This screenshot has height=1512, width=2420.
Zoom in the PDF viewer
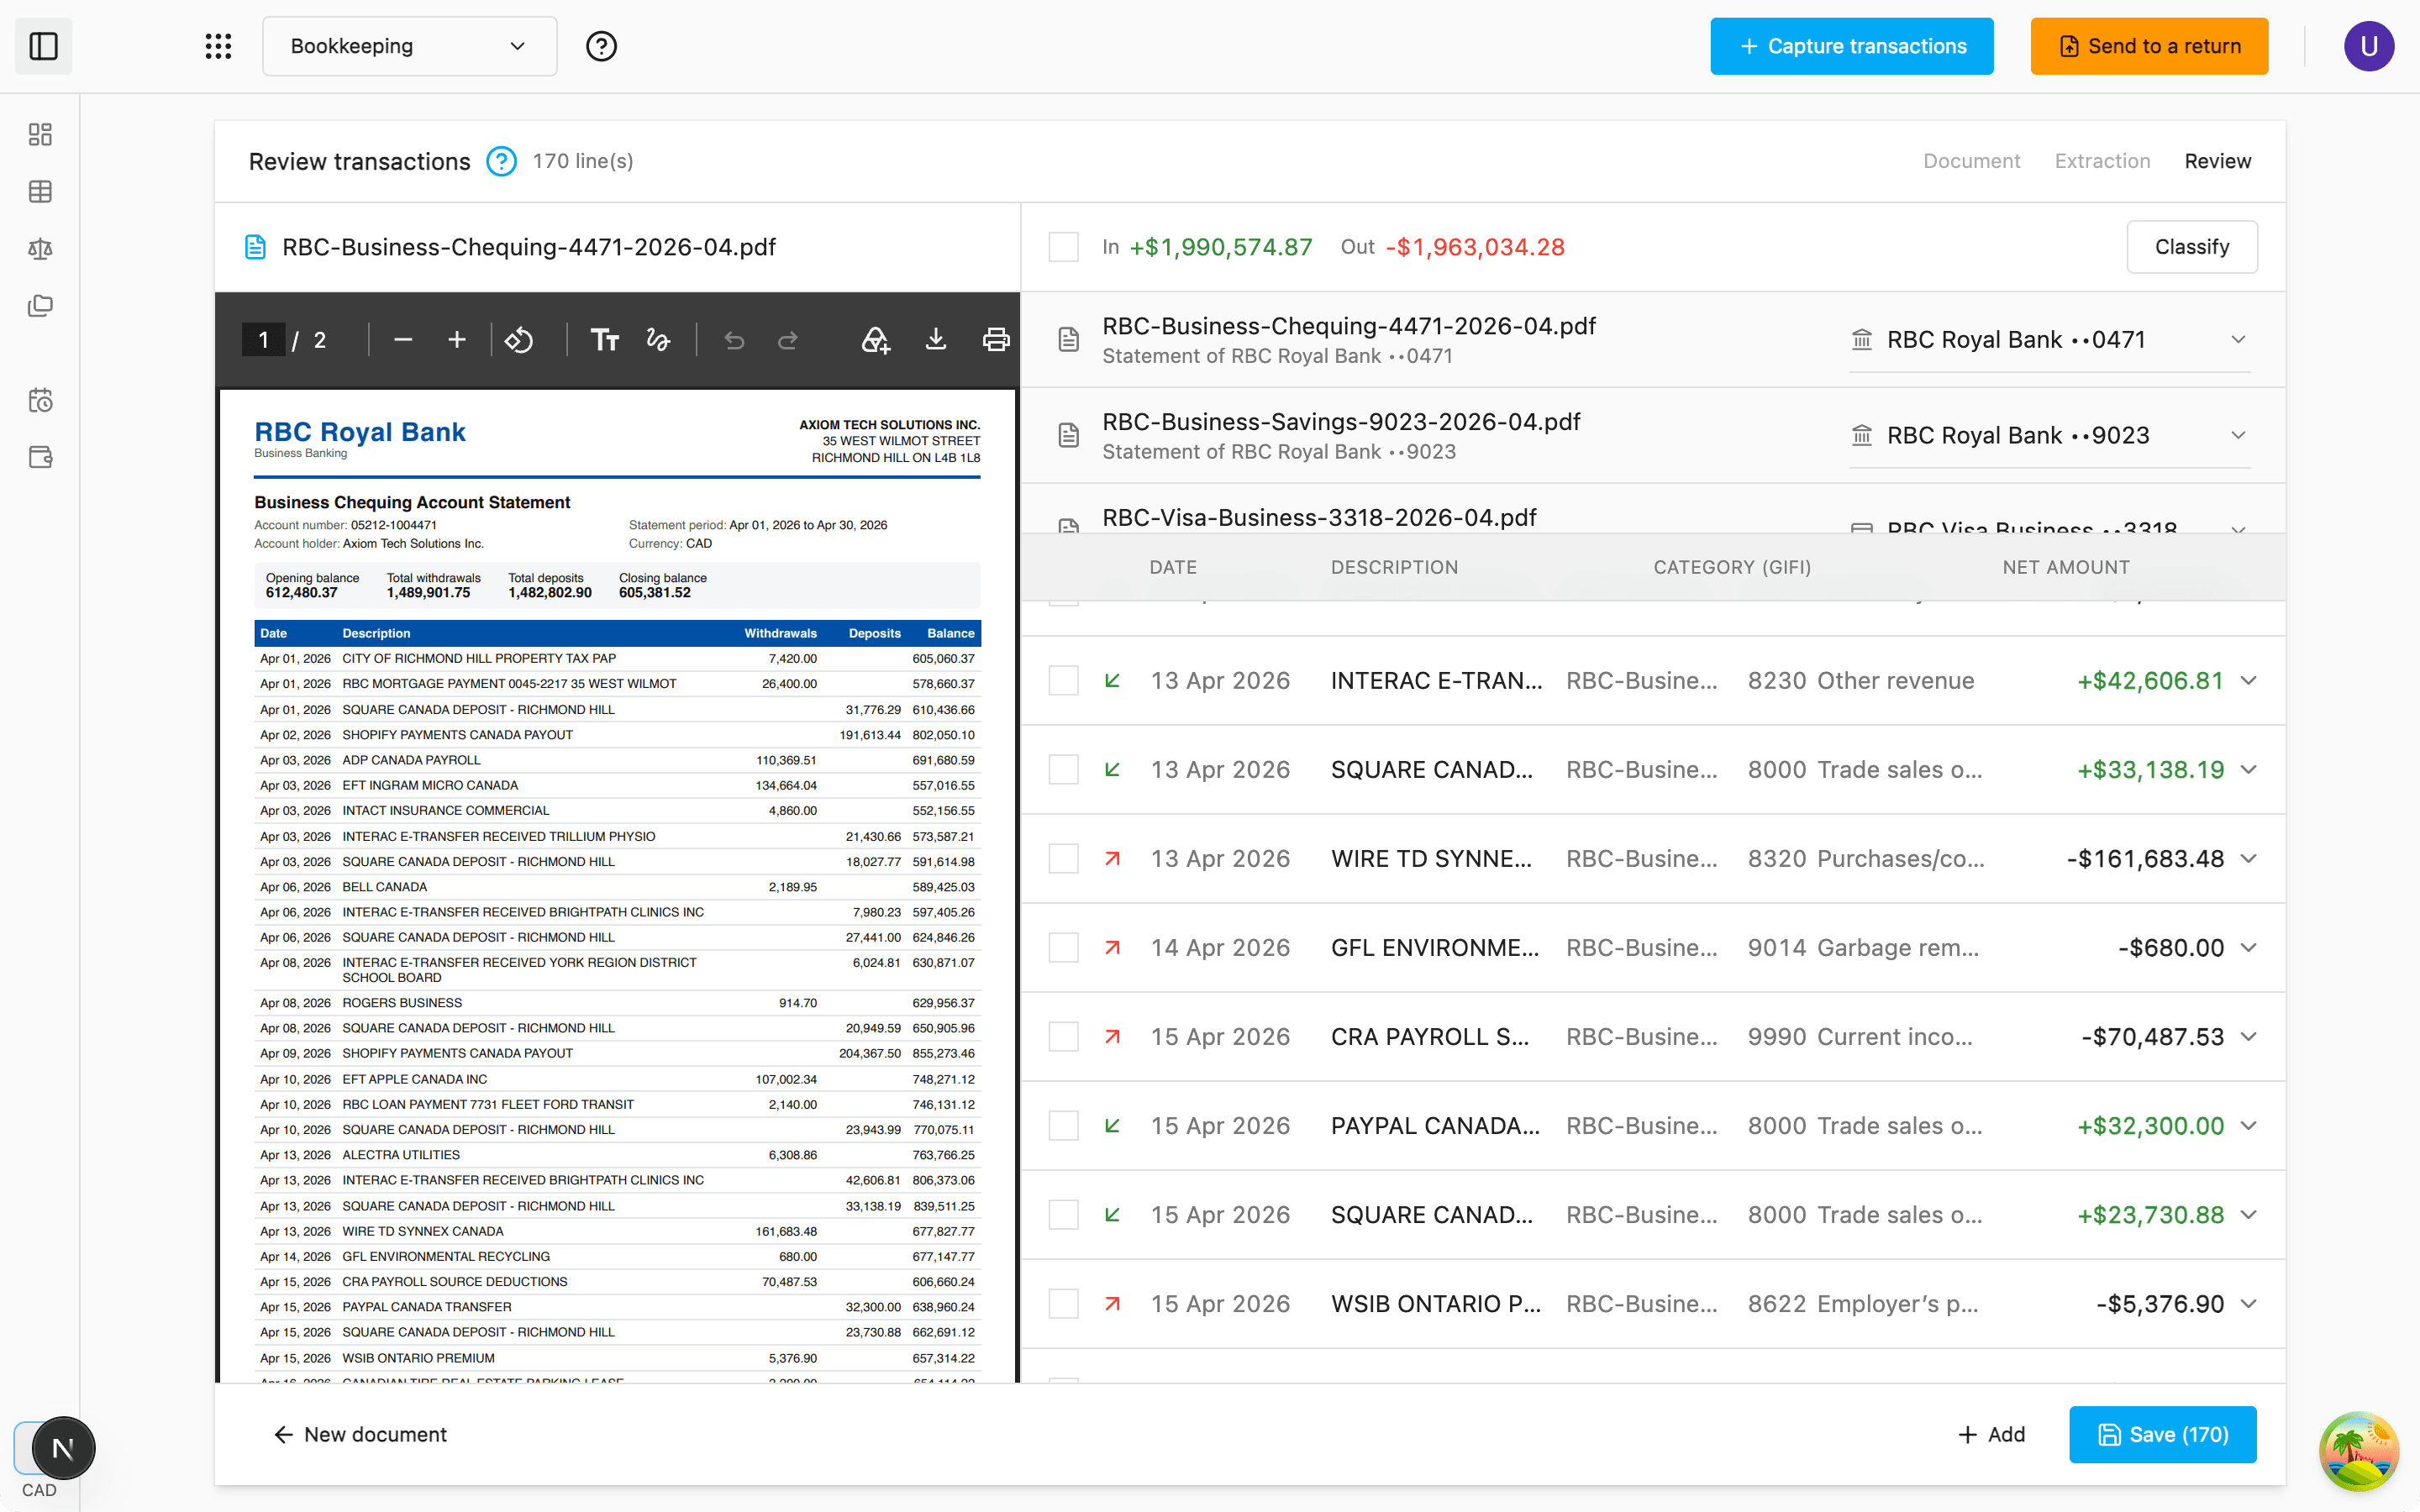tap(457, 340)
